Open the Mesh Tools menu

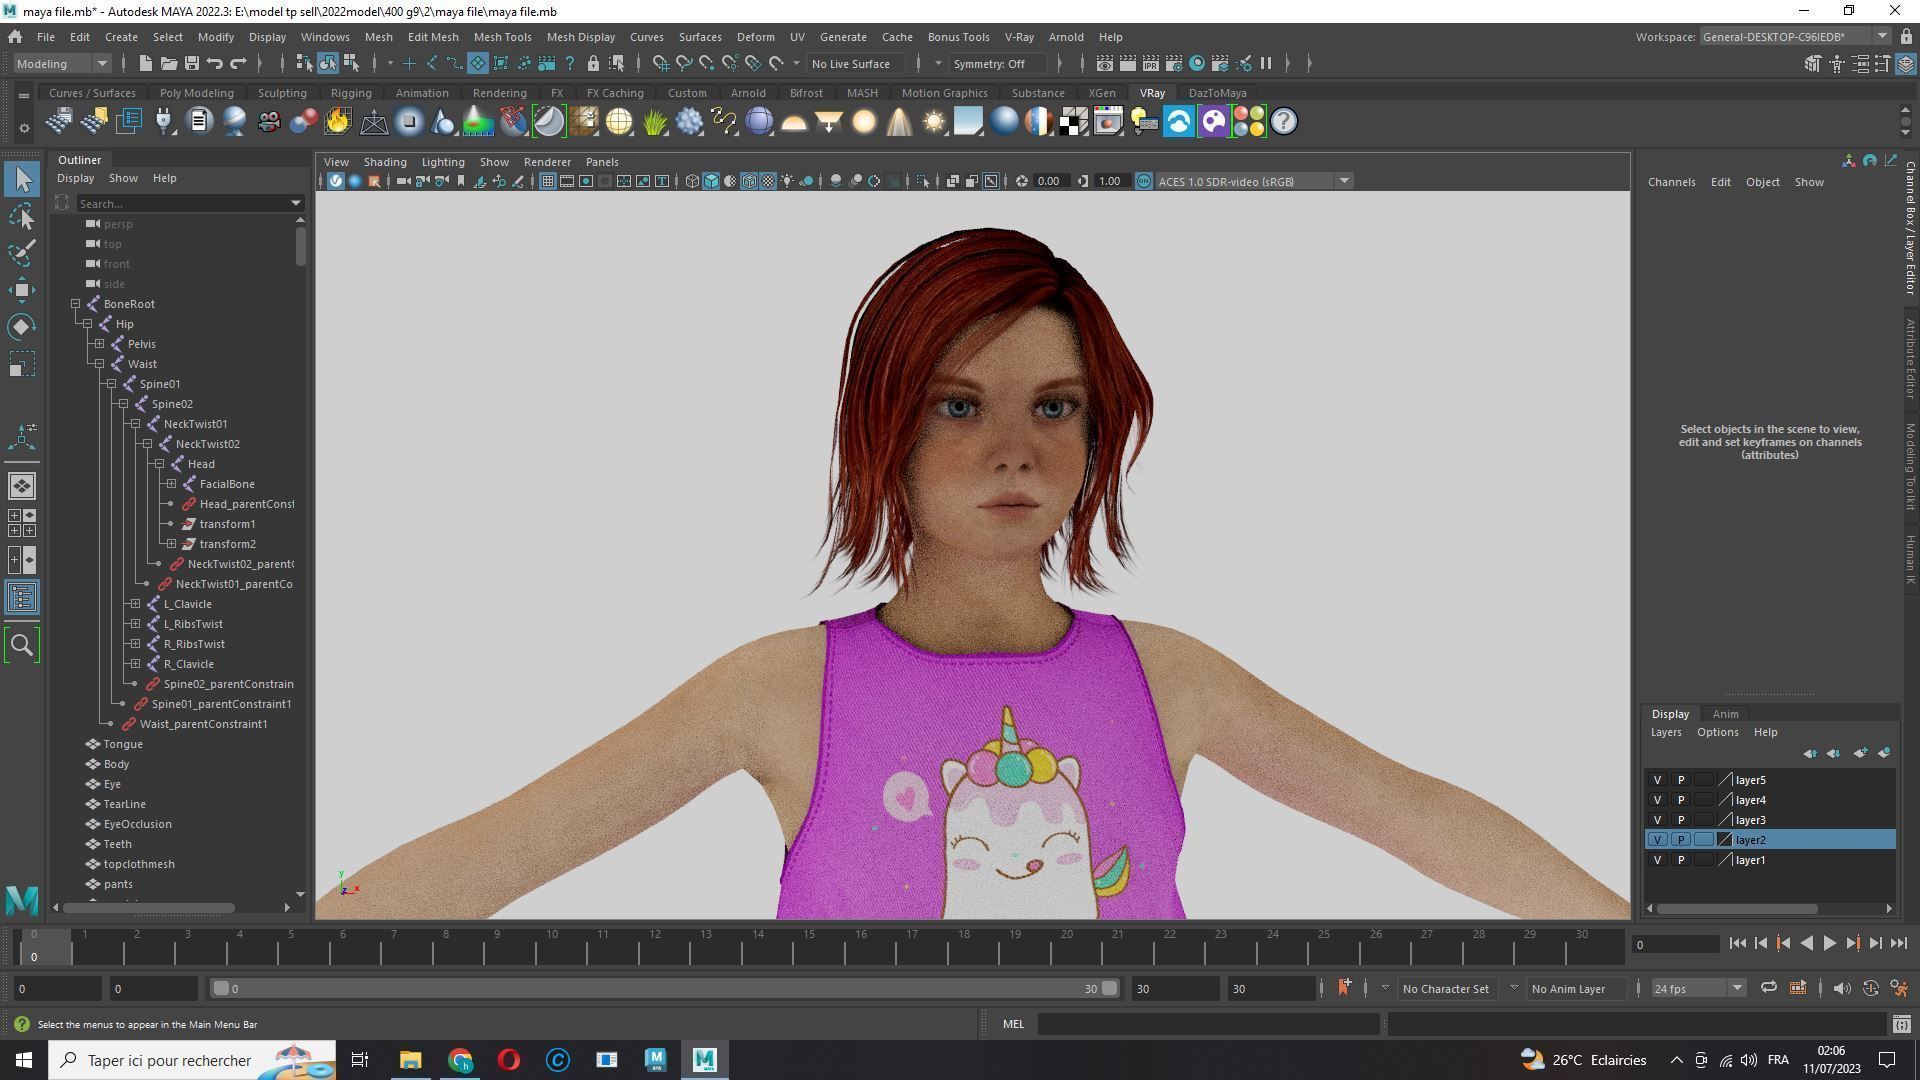pyautogui.click(x=502, y=37)
